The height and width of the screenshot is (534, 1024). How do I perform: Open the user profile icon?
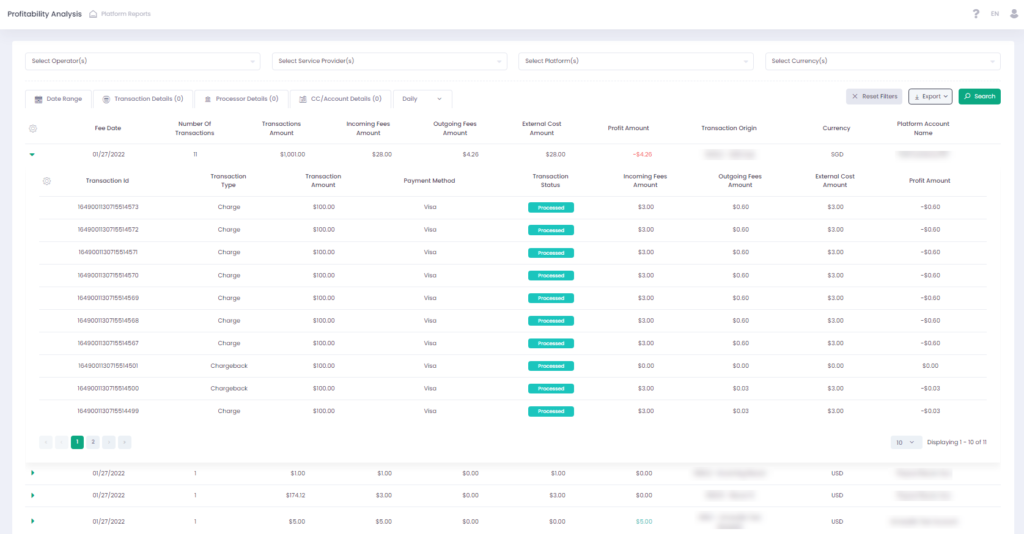coord(1012,14)
